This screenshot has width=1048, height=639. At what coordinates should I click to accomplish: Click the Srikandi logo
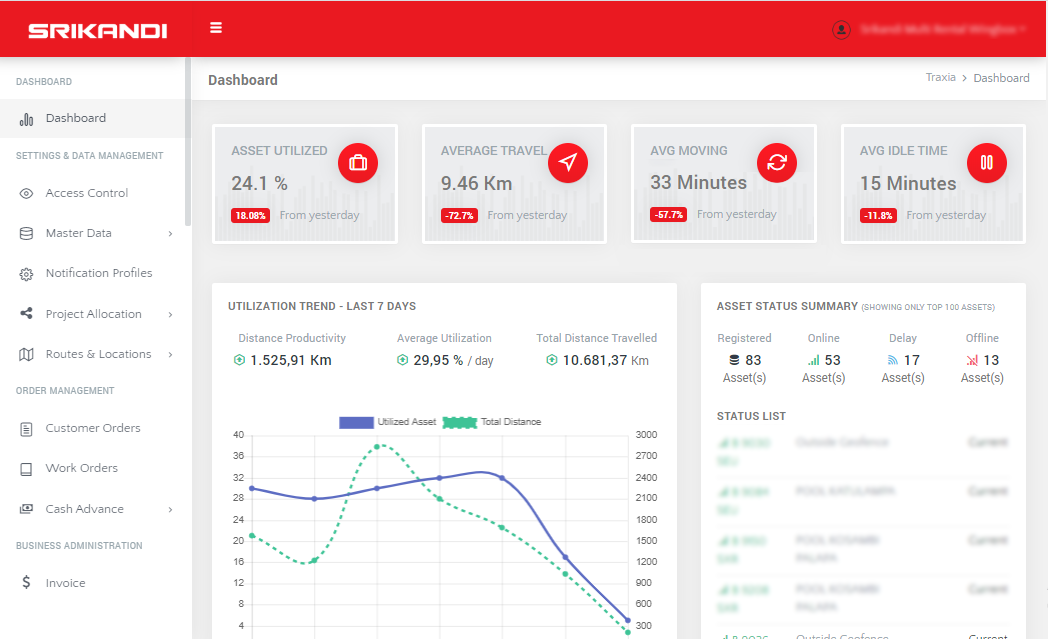tap(97, 30)
